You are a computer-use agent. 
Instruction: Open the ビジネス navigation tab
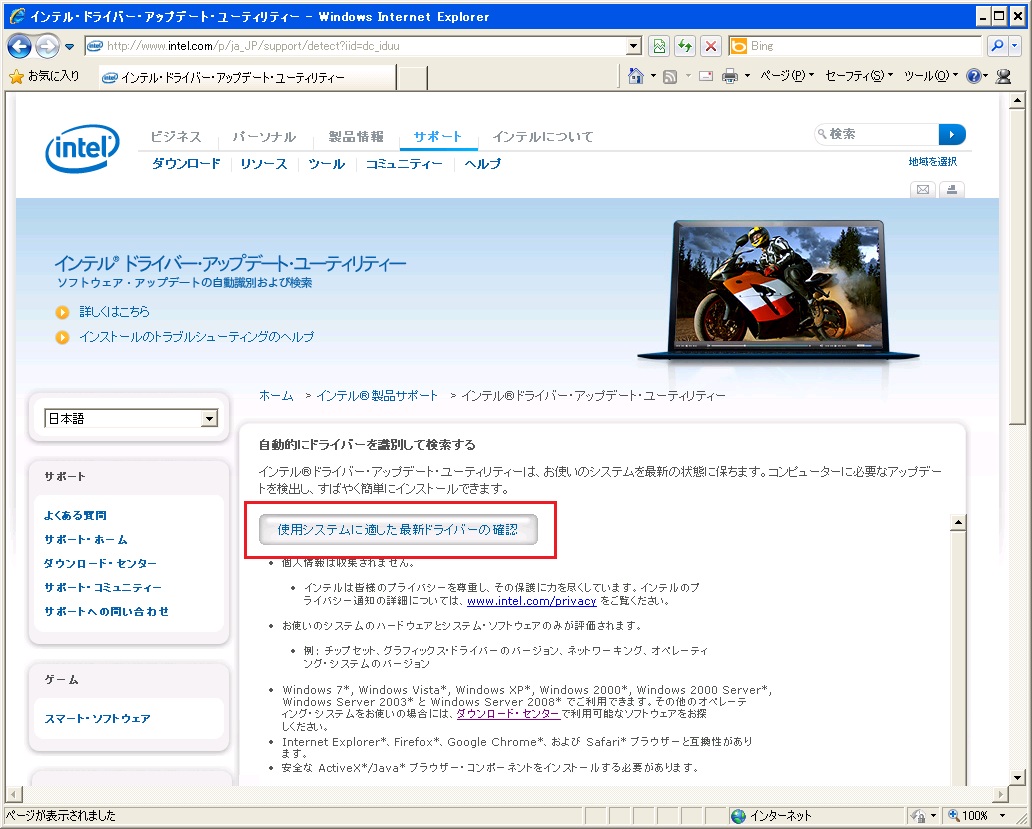click(176, 136)
